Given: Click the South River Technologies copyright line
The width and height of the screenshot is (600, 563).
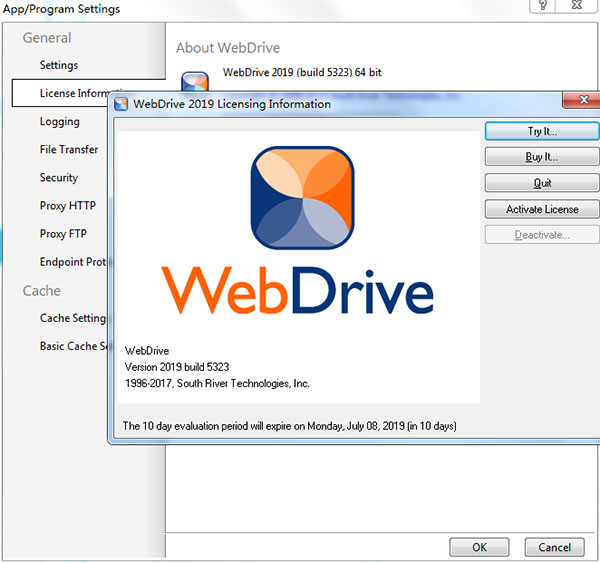Looking at the screenshot, I should [x=217, y=383].
